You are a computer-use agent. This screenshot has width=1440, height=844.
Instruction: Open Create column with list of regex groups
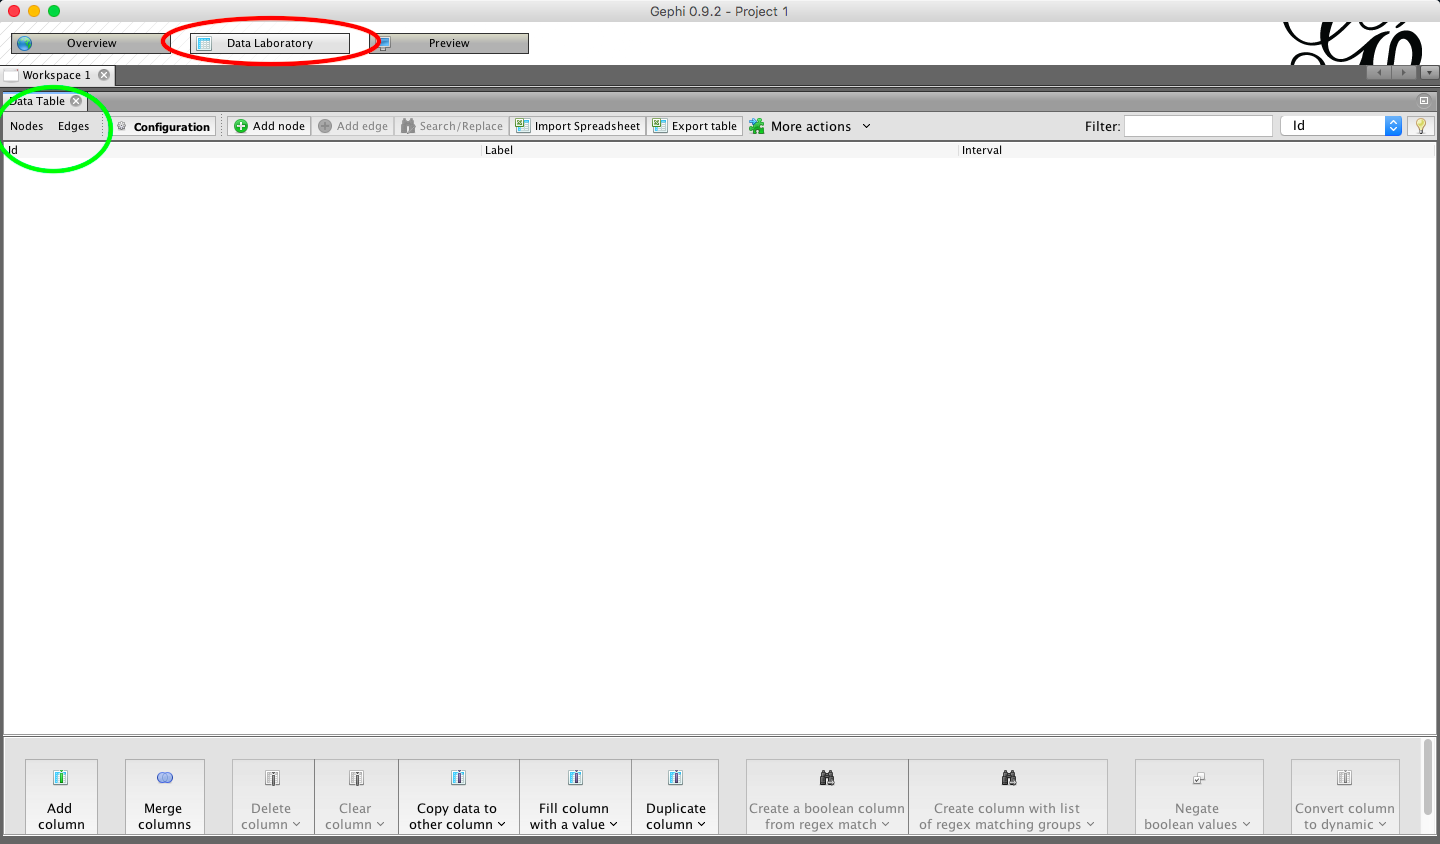pyautogui.click(x=1008, y=798)
